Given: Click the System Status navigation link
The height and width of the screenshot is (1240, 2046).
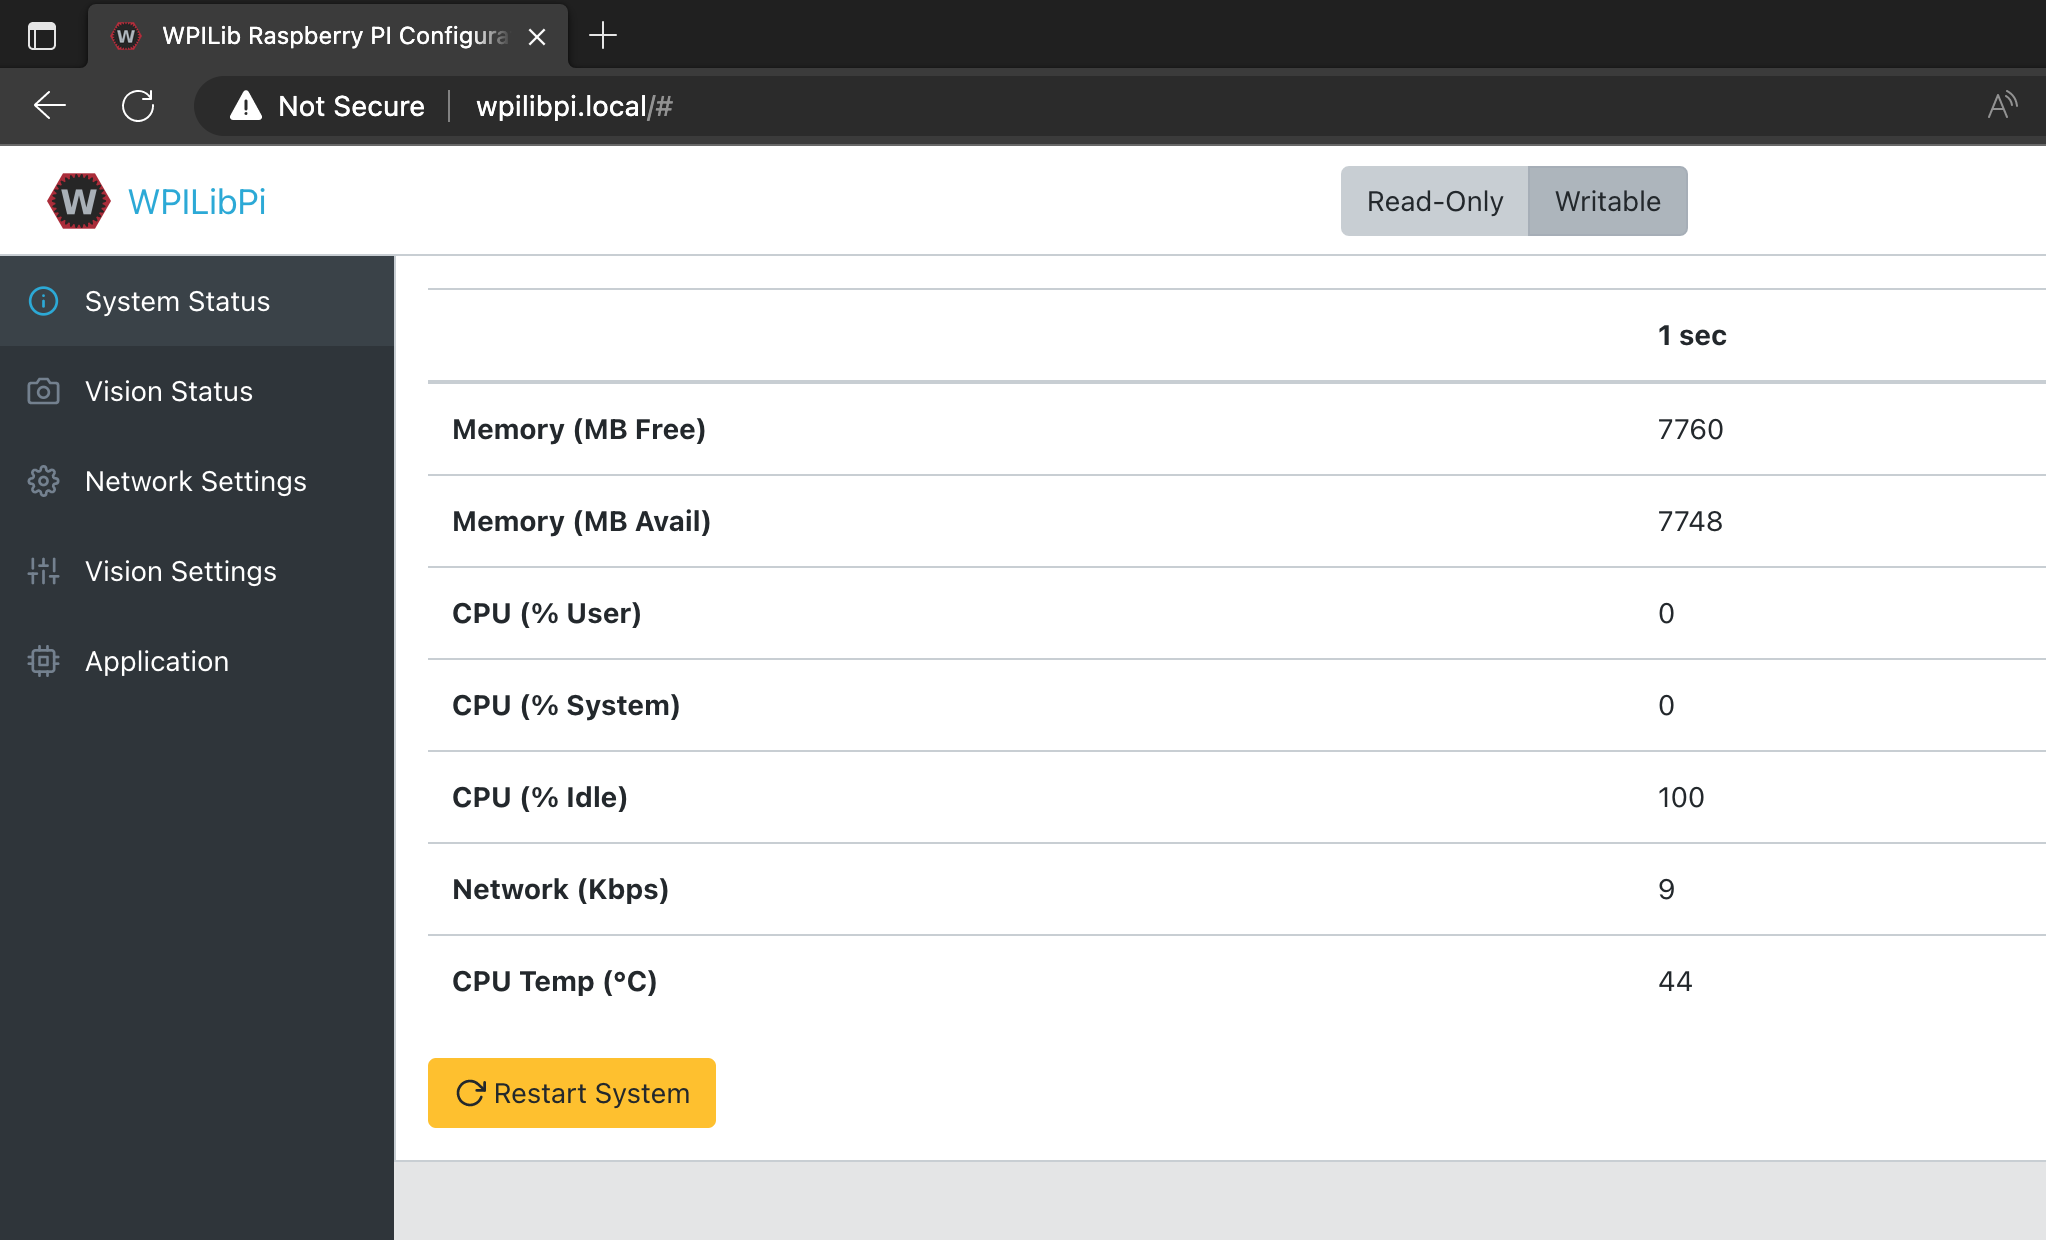Looking at the screenshot, I should point(177,301).
